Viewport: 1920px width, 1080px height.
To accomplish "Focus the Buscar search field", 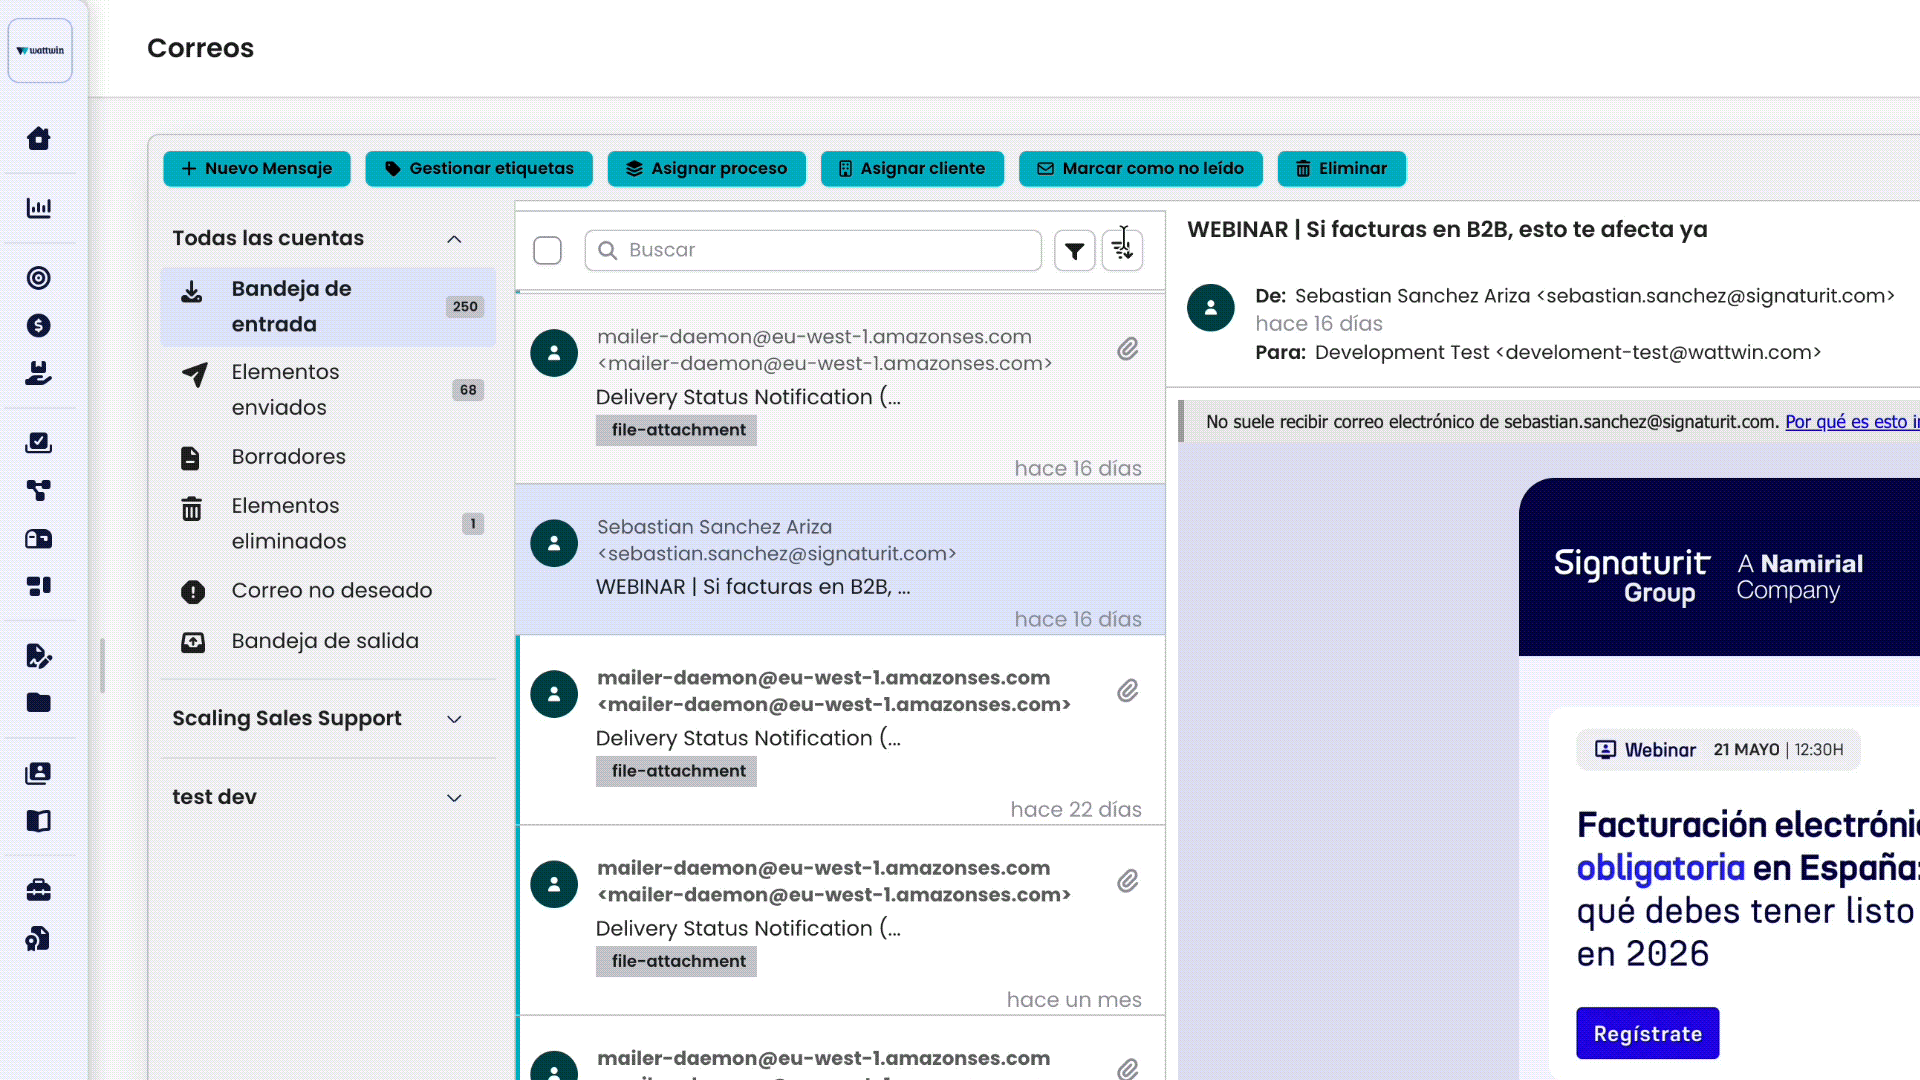I will [x=813, y=250].
